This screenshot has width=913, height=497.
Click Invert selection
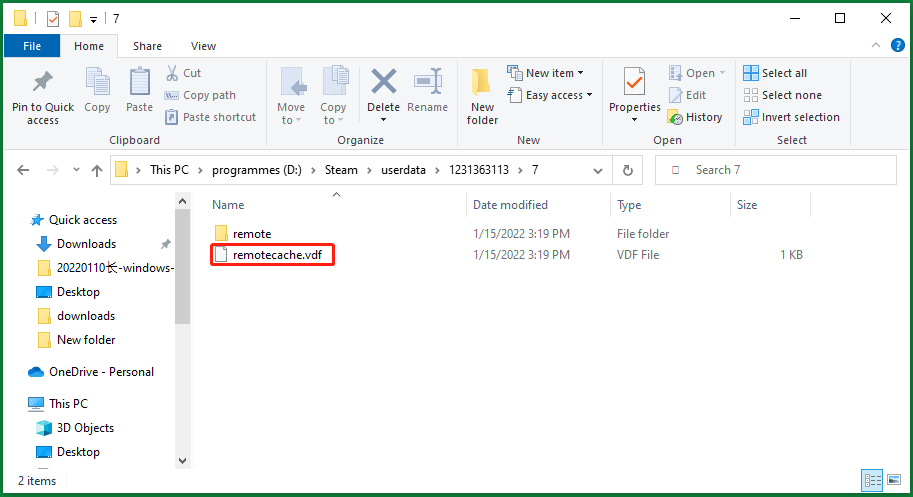point(791,117)
